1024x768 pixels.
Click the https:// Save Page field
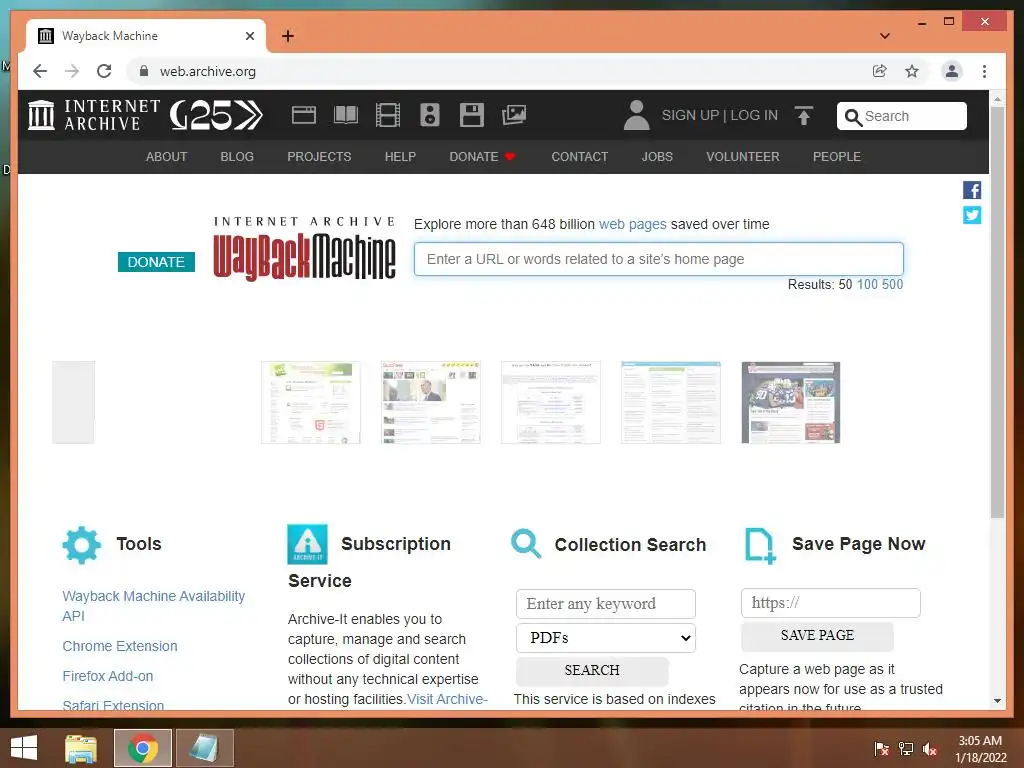tap(831, 603)
